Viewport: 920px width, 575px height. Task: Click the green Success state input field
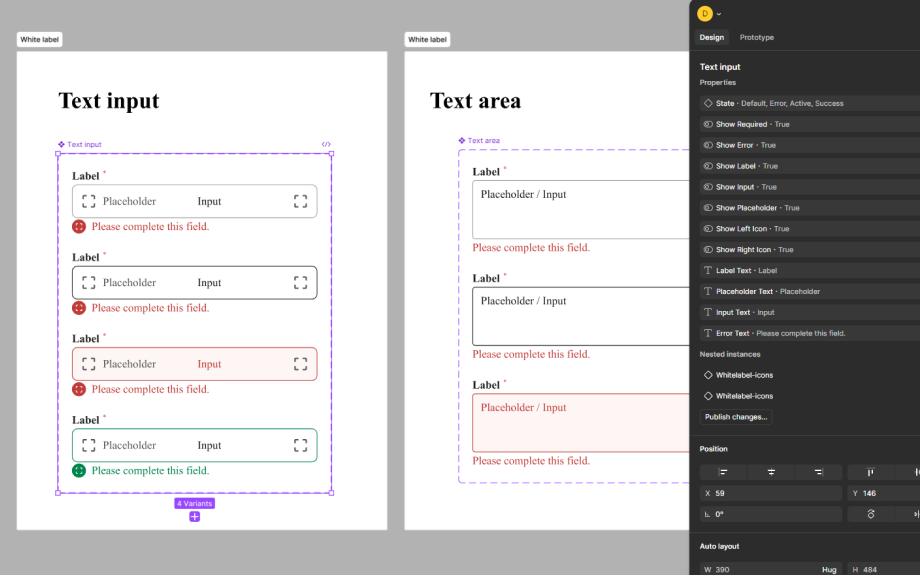[195, 445]
